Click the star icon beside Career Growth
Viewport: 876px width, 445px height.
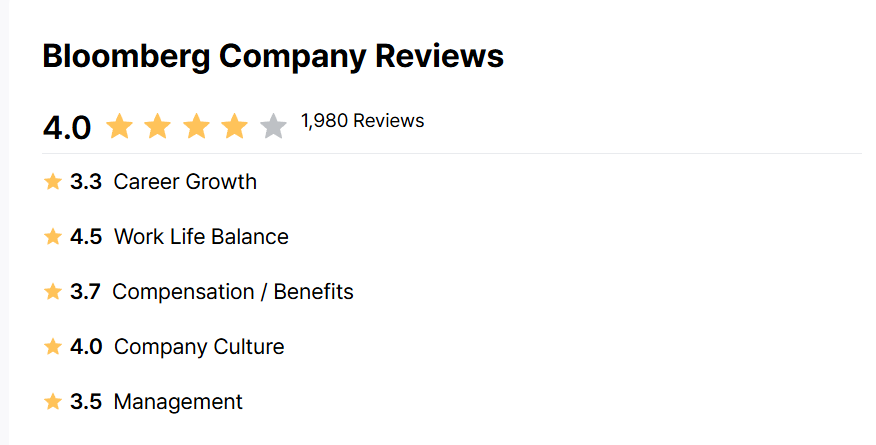point(53,181)
